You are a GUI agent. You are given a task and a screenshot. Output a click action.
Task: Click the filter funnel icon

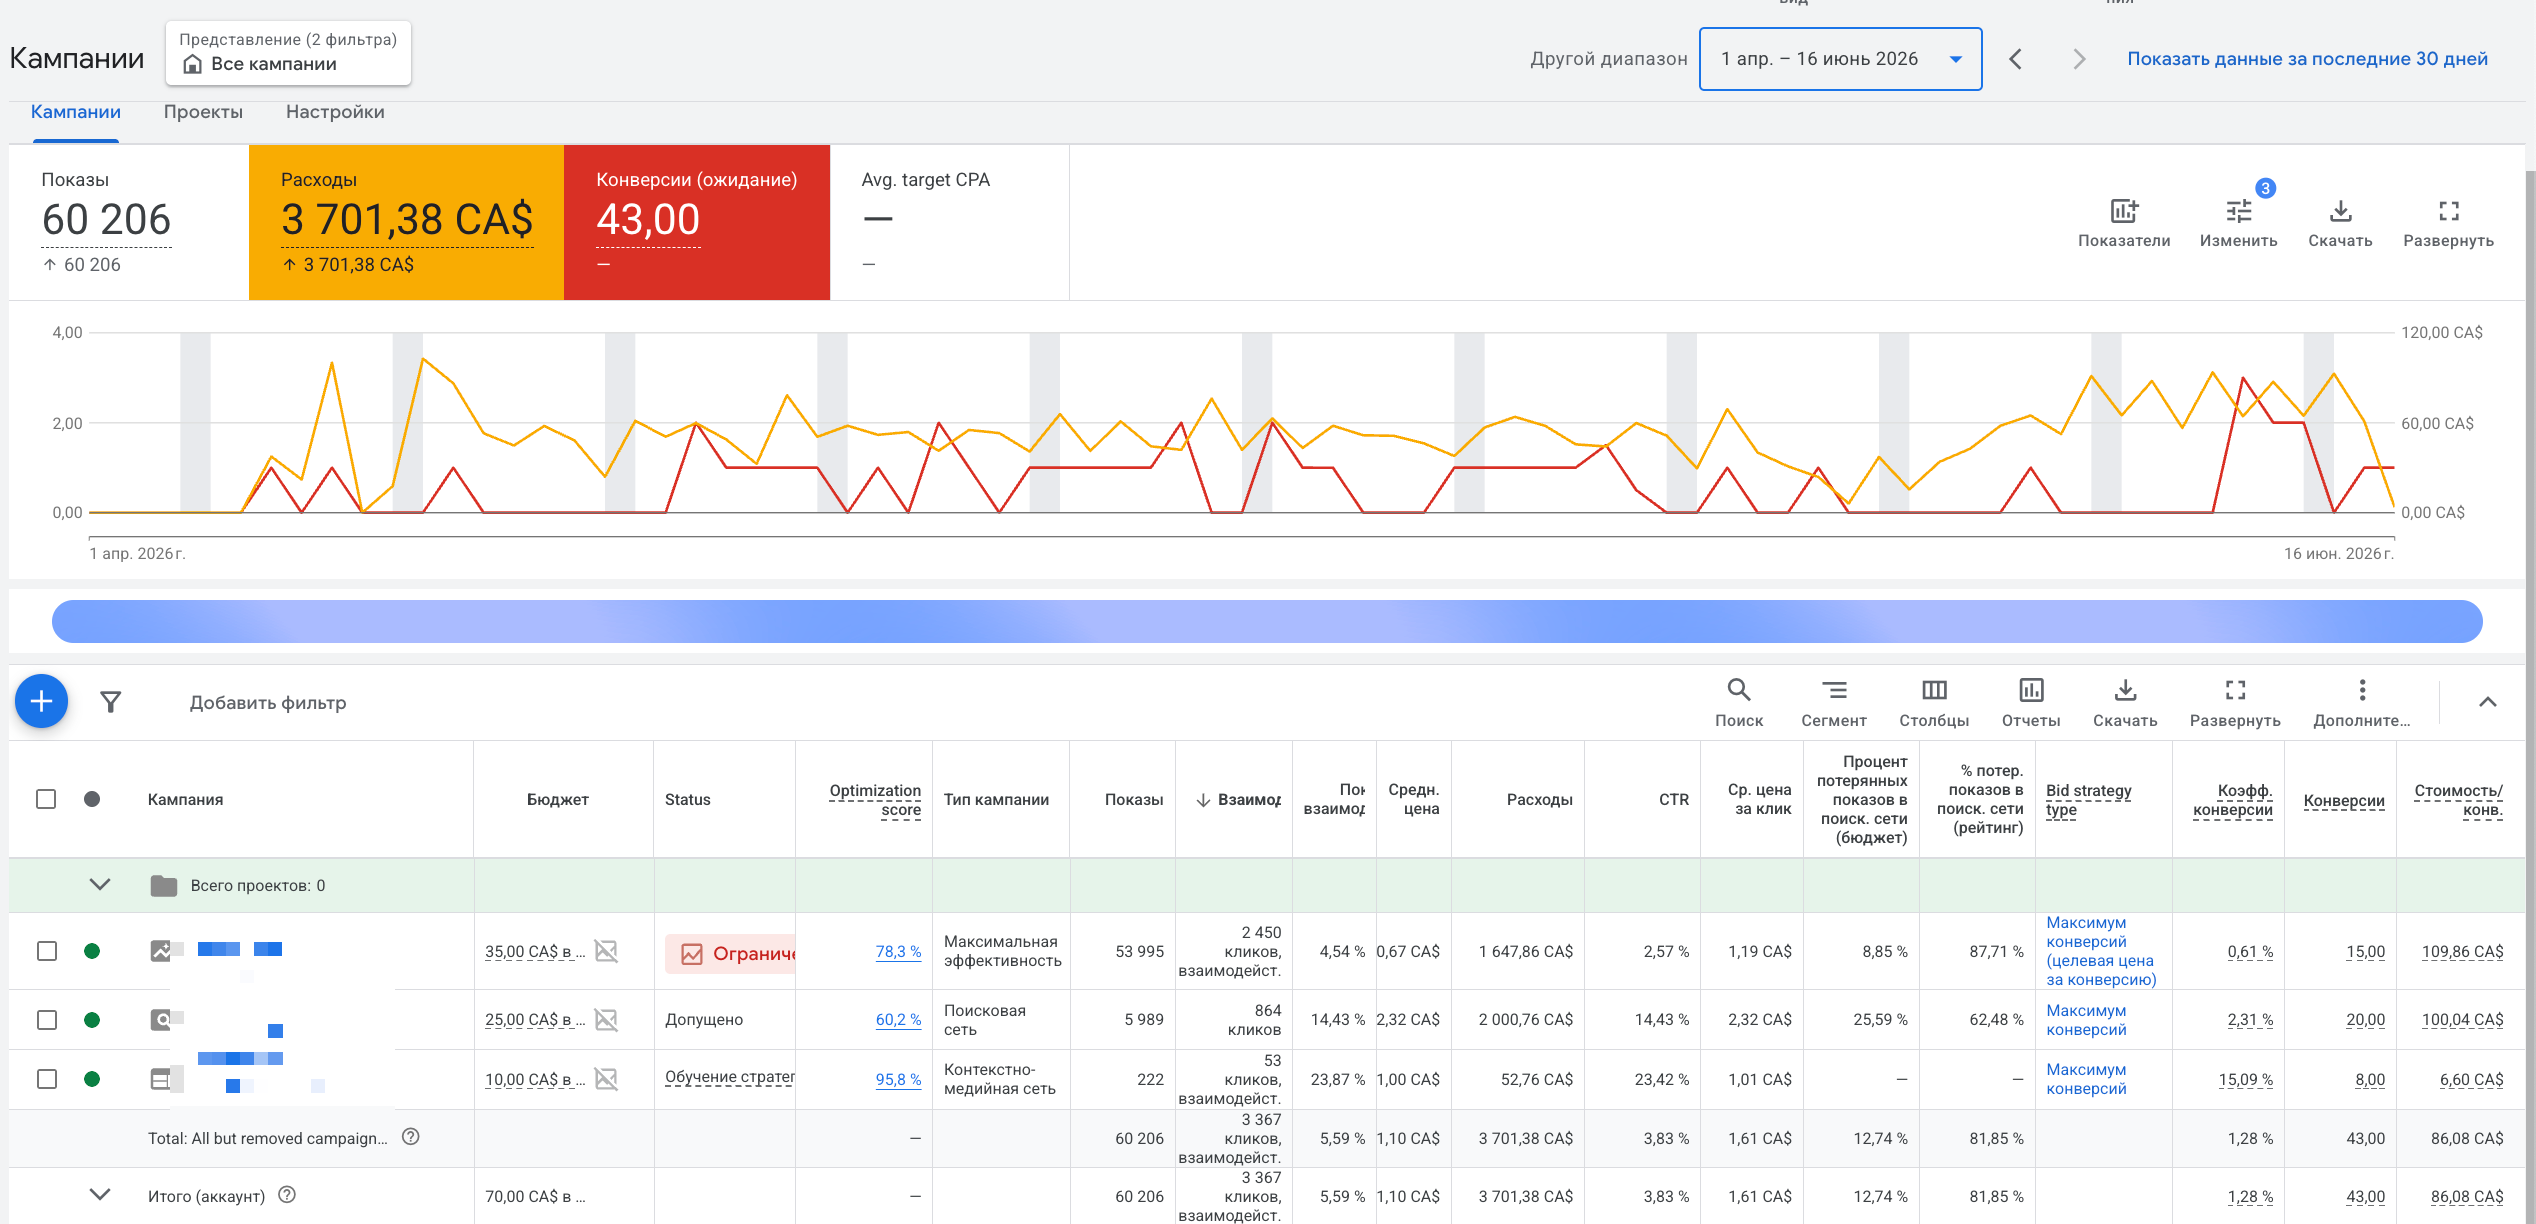click(111, 702)
